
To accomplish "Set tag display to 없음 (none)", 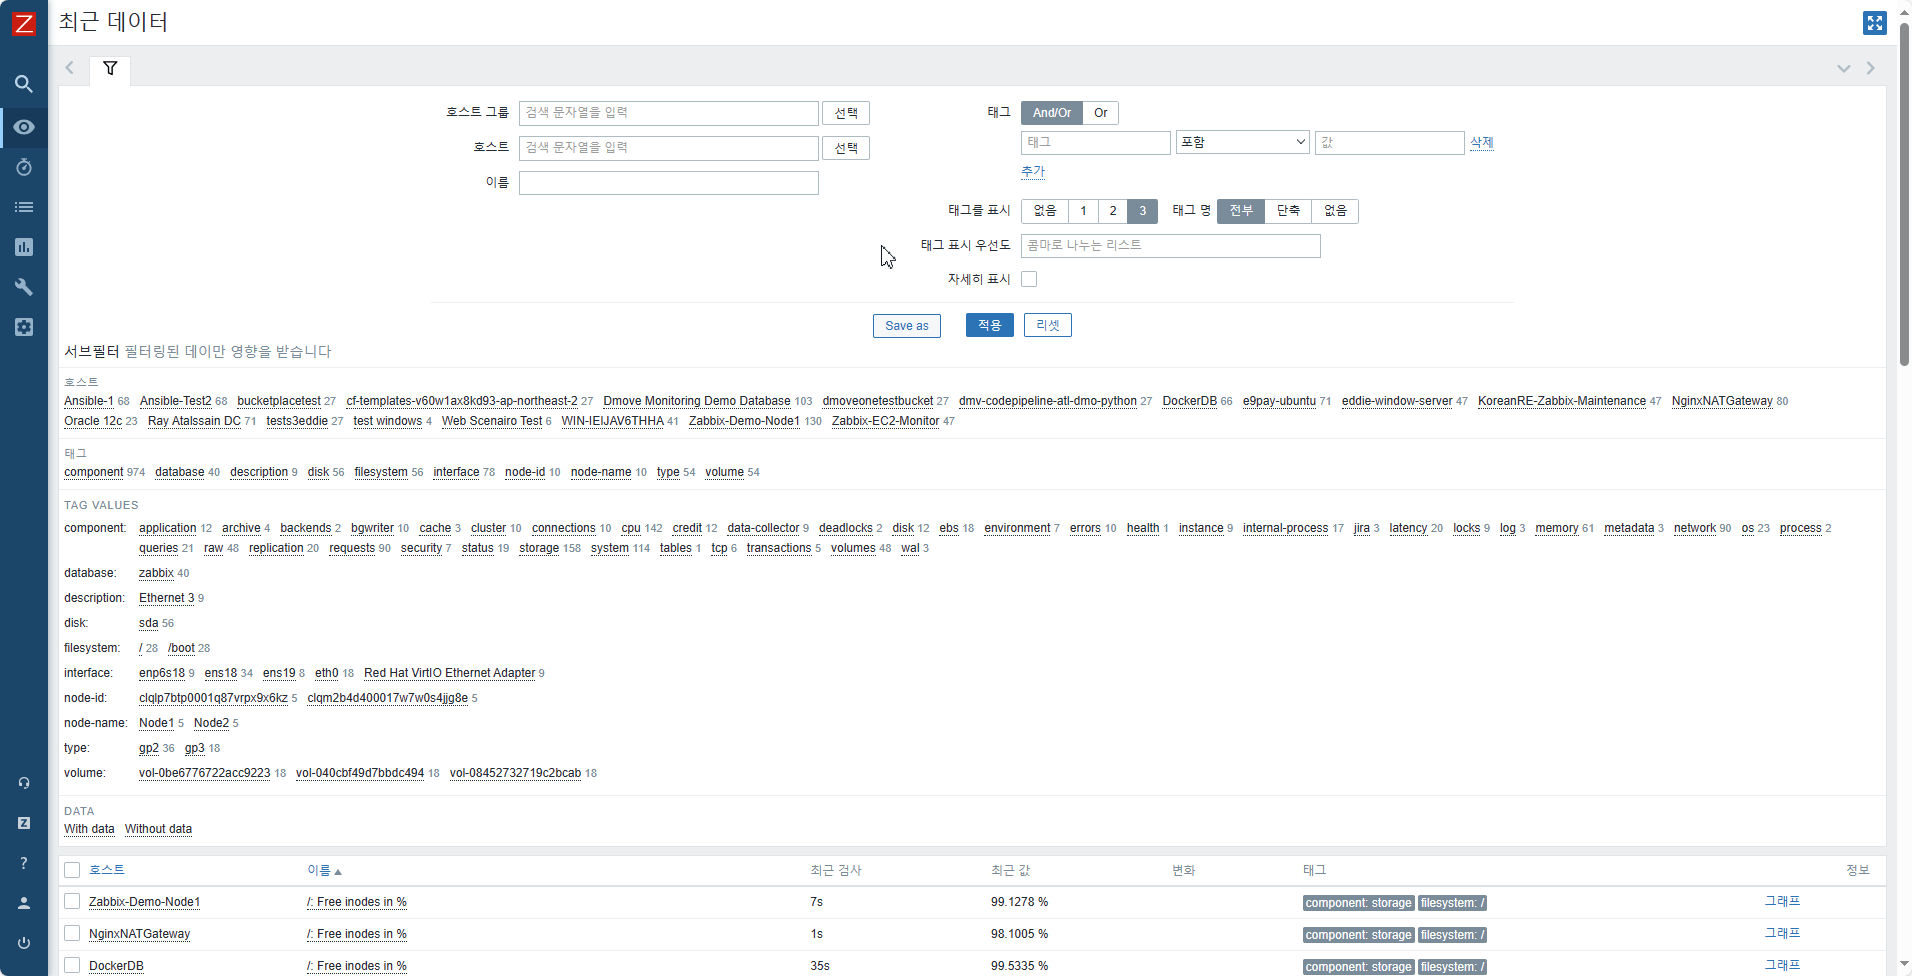I will pos(1045,211).
